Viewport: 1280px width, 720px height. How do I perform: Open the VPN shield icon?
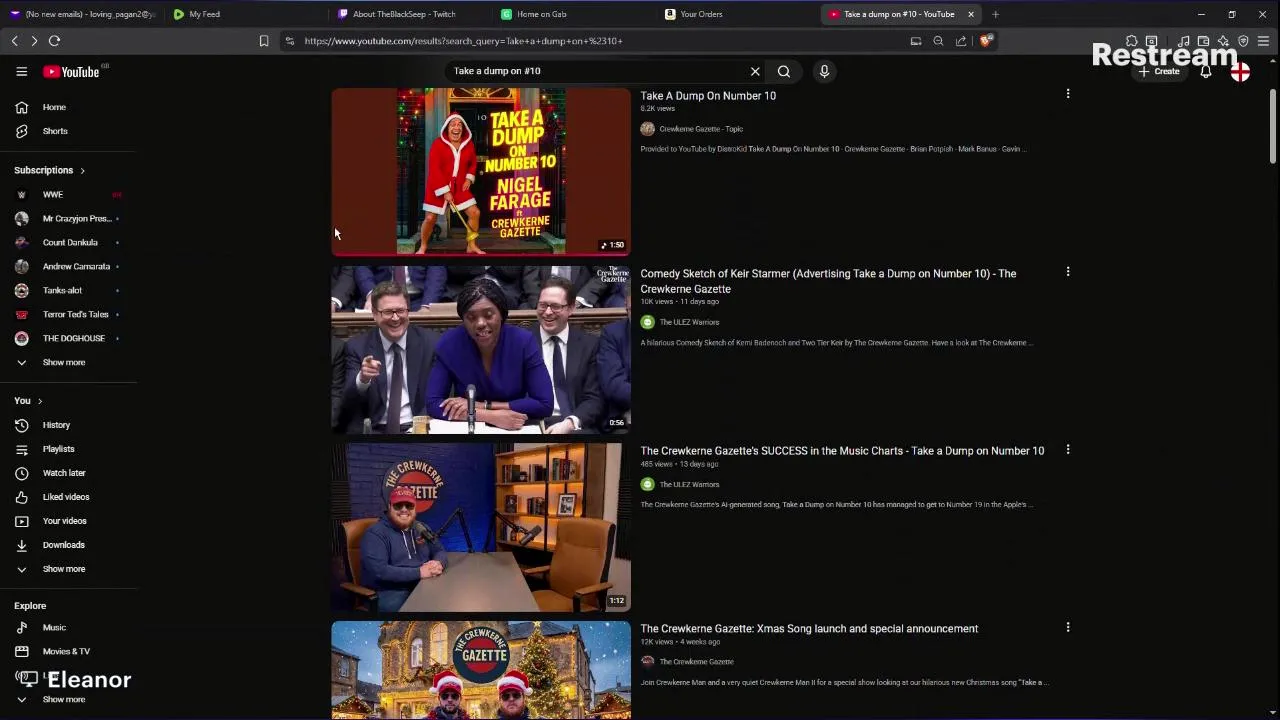[x=1243, y=41]
